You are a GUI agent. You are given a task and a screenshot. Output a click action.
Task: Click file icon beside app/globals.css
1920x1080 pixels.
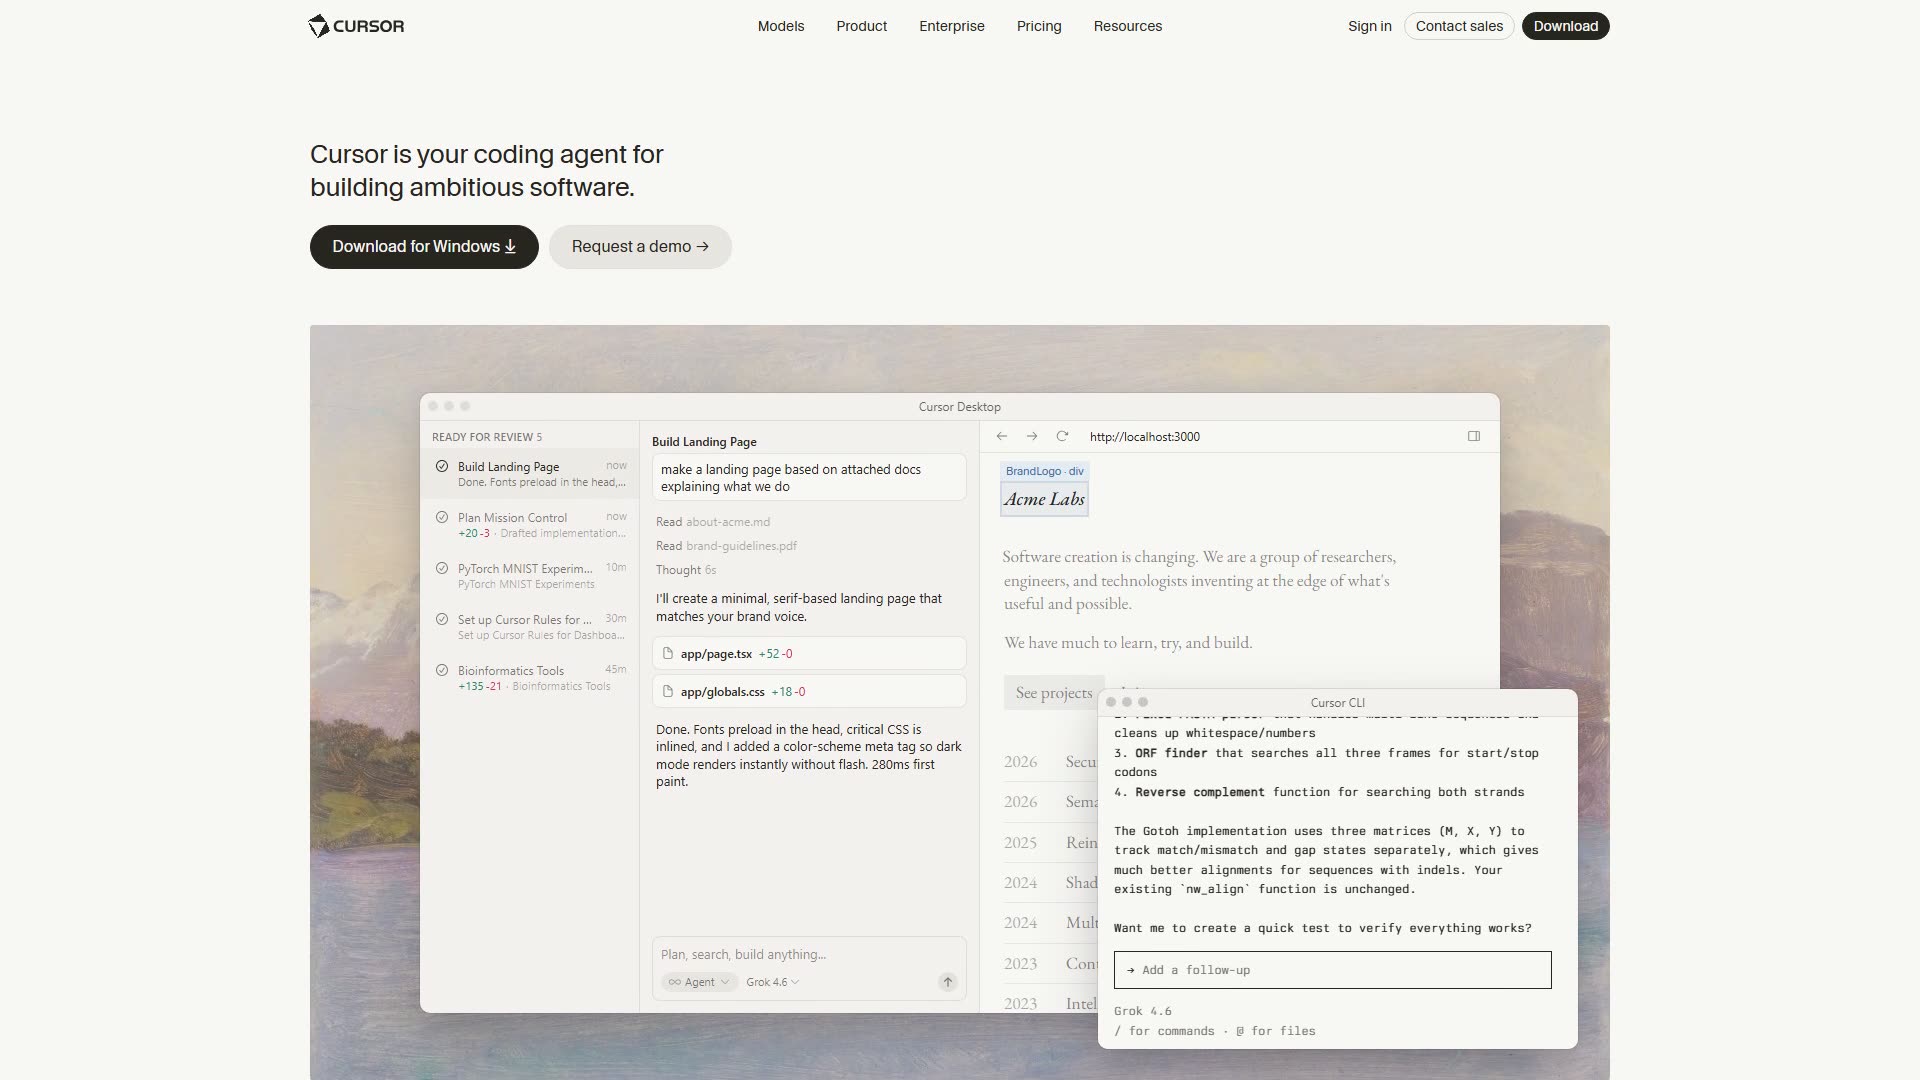pos(668,691)
